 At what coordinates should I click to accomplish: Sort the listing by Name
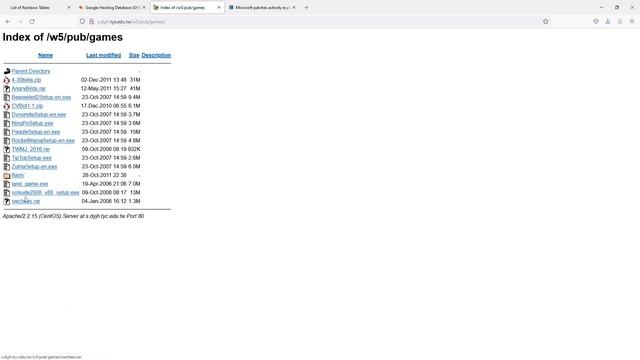pyautogui.click(x=45, y=55)
